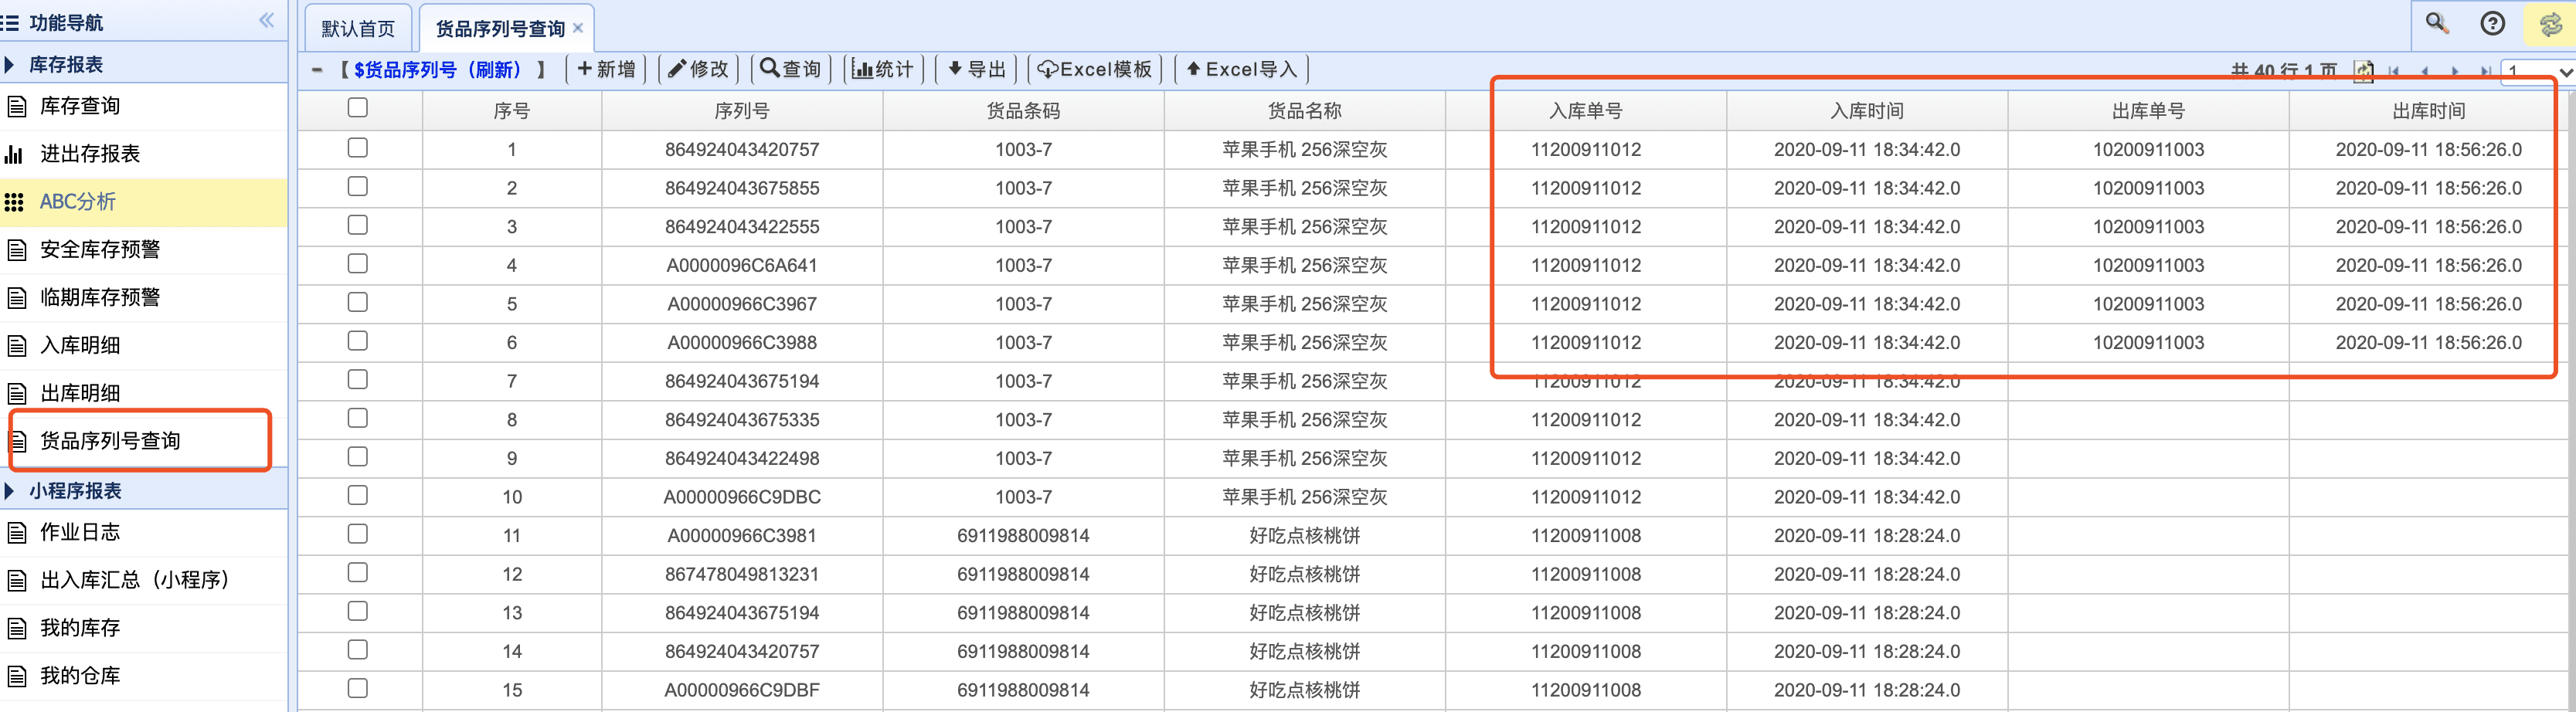
Task: Click the Excel导入 button
Action: click(x=1241, y=69)
